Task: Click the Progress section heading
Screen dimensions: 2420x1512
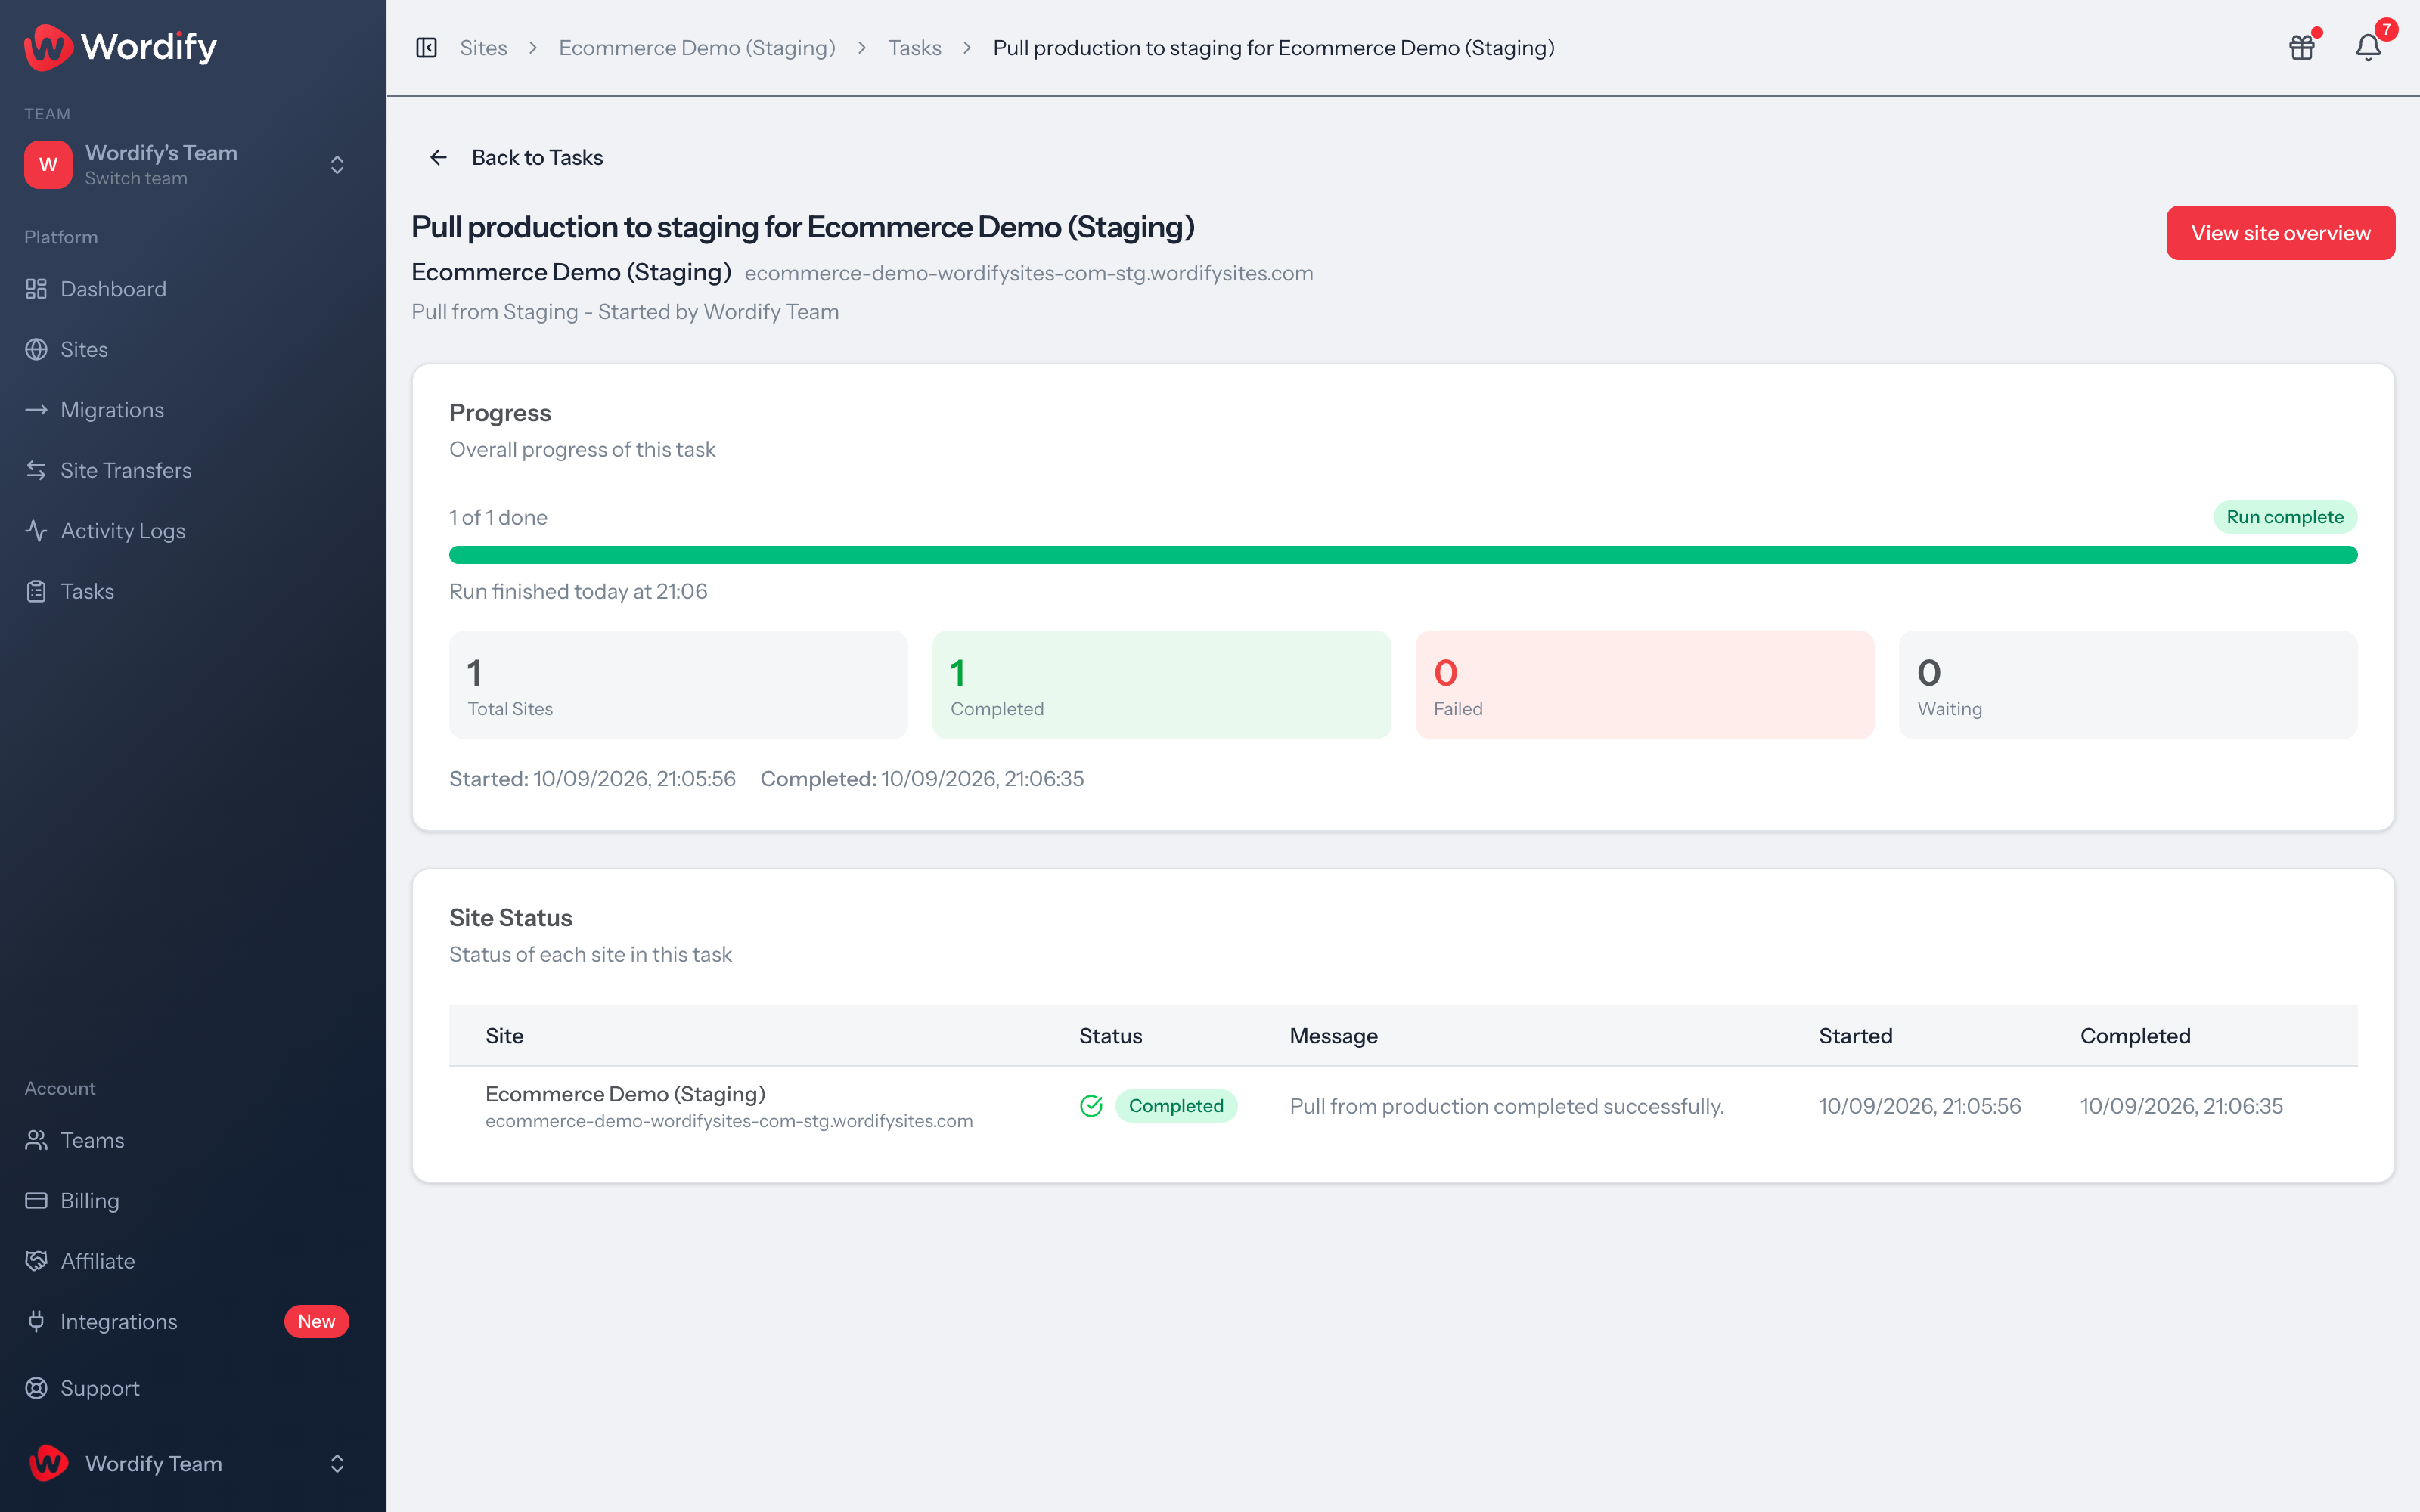Action: (500, 413)
